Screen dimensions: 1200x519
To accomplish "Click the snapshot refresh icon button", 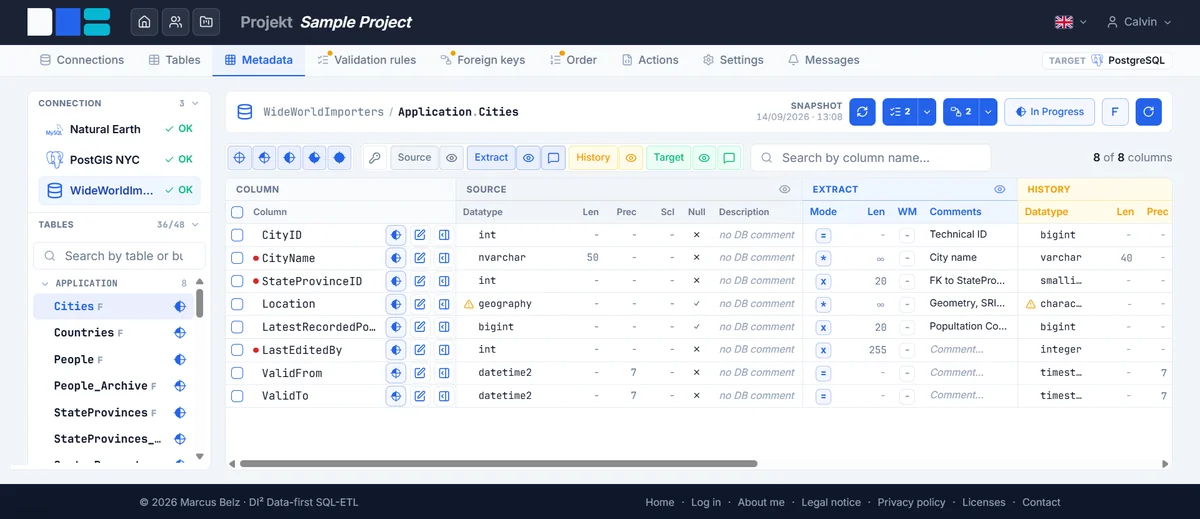I will (862, 112).
